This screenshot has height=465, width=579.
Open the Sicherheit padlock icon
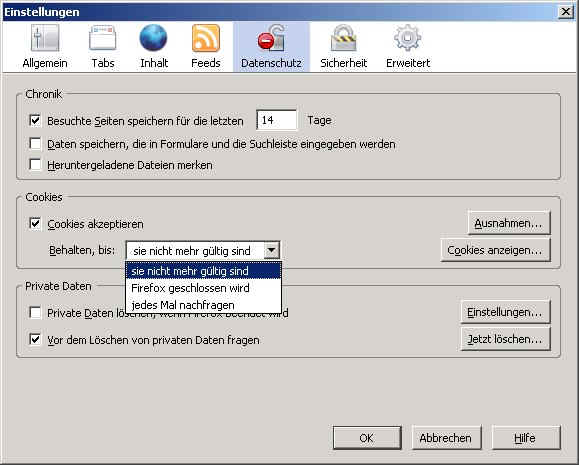click(x=343, y=38)
